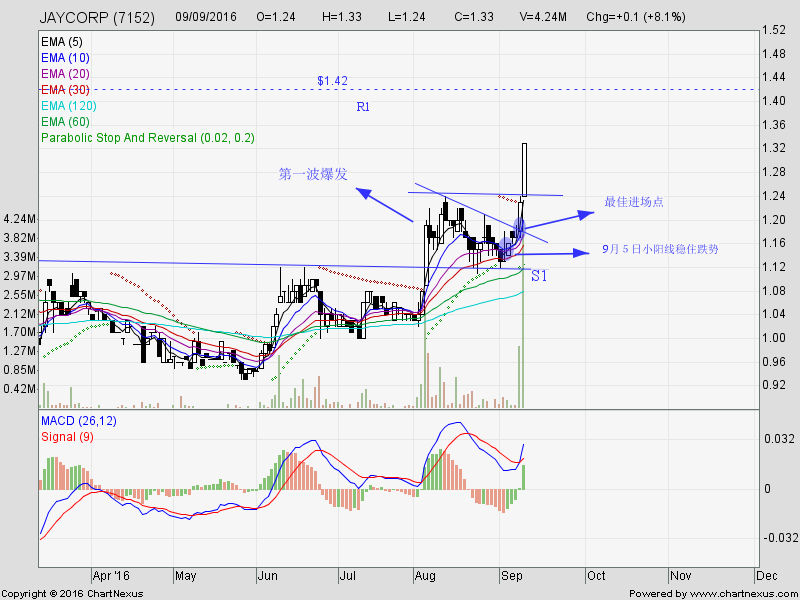Click the JAYCORP (7152) chart title

[97, 17]
